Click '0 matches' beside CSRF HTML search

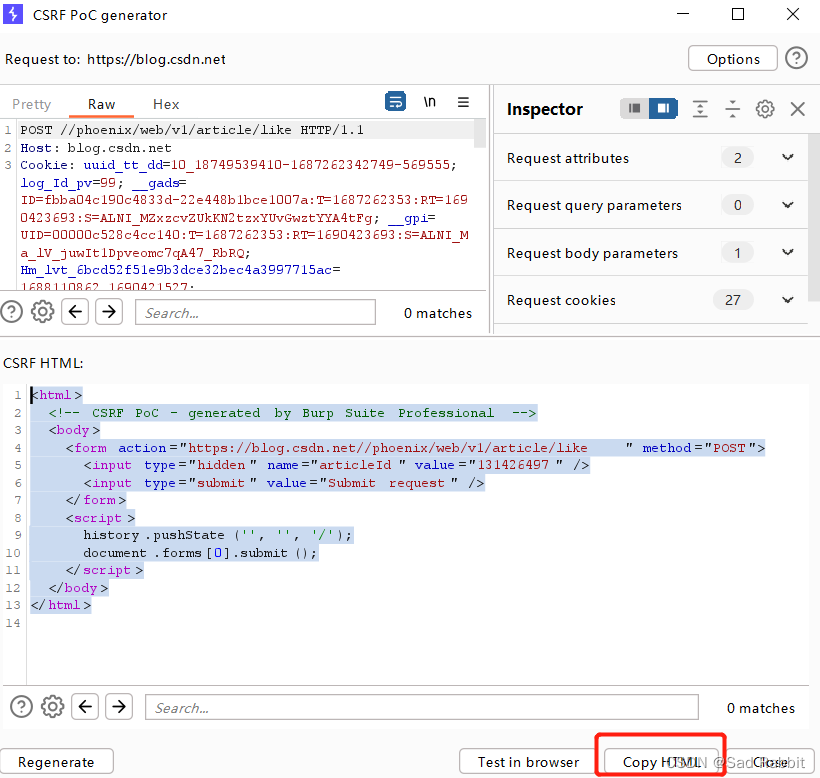coord(761,708)
